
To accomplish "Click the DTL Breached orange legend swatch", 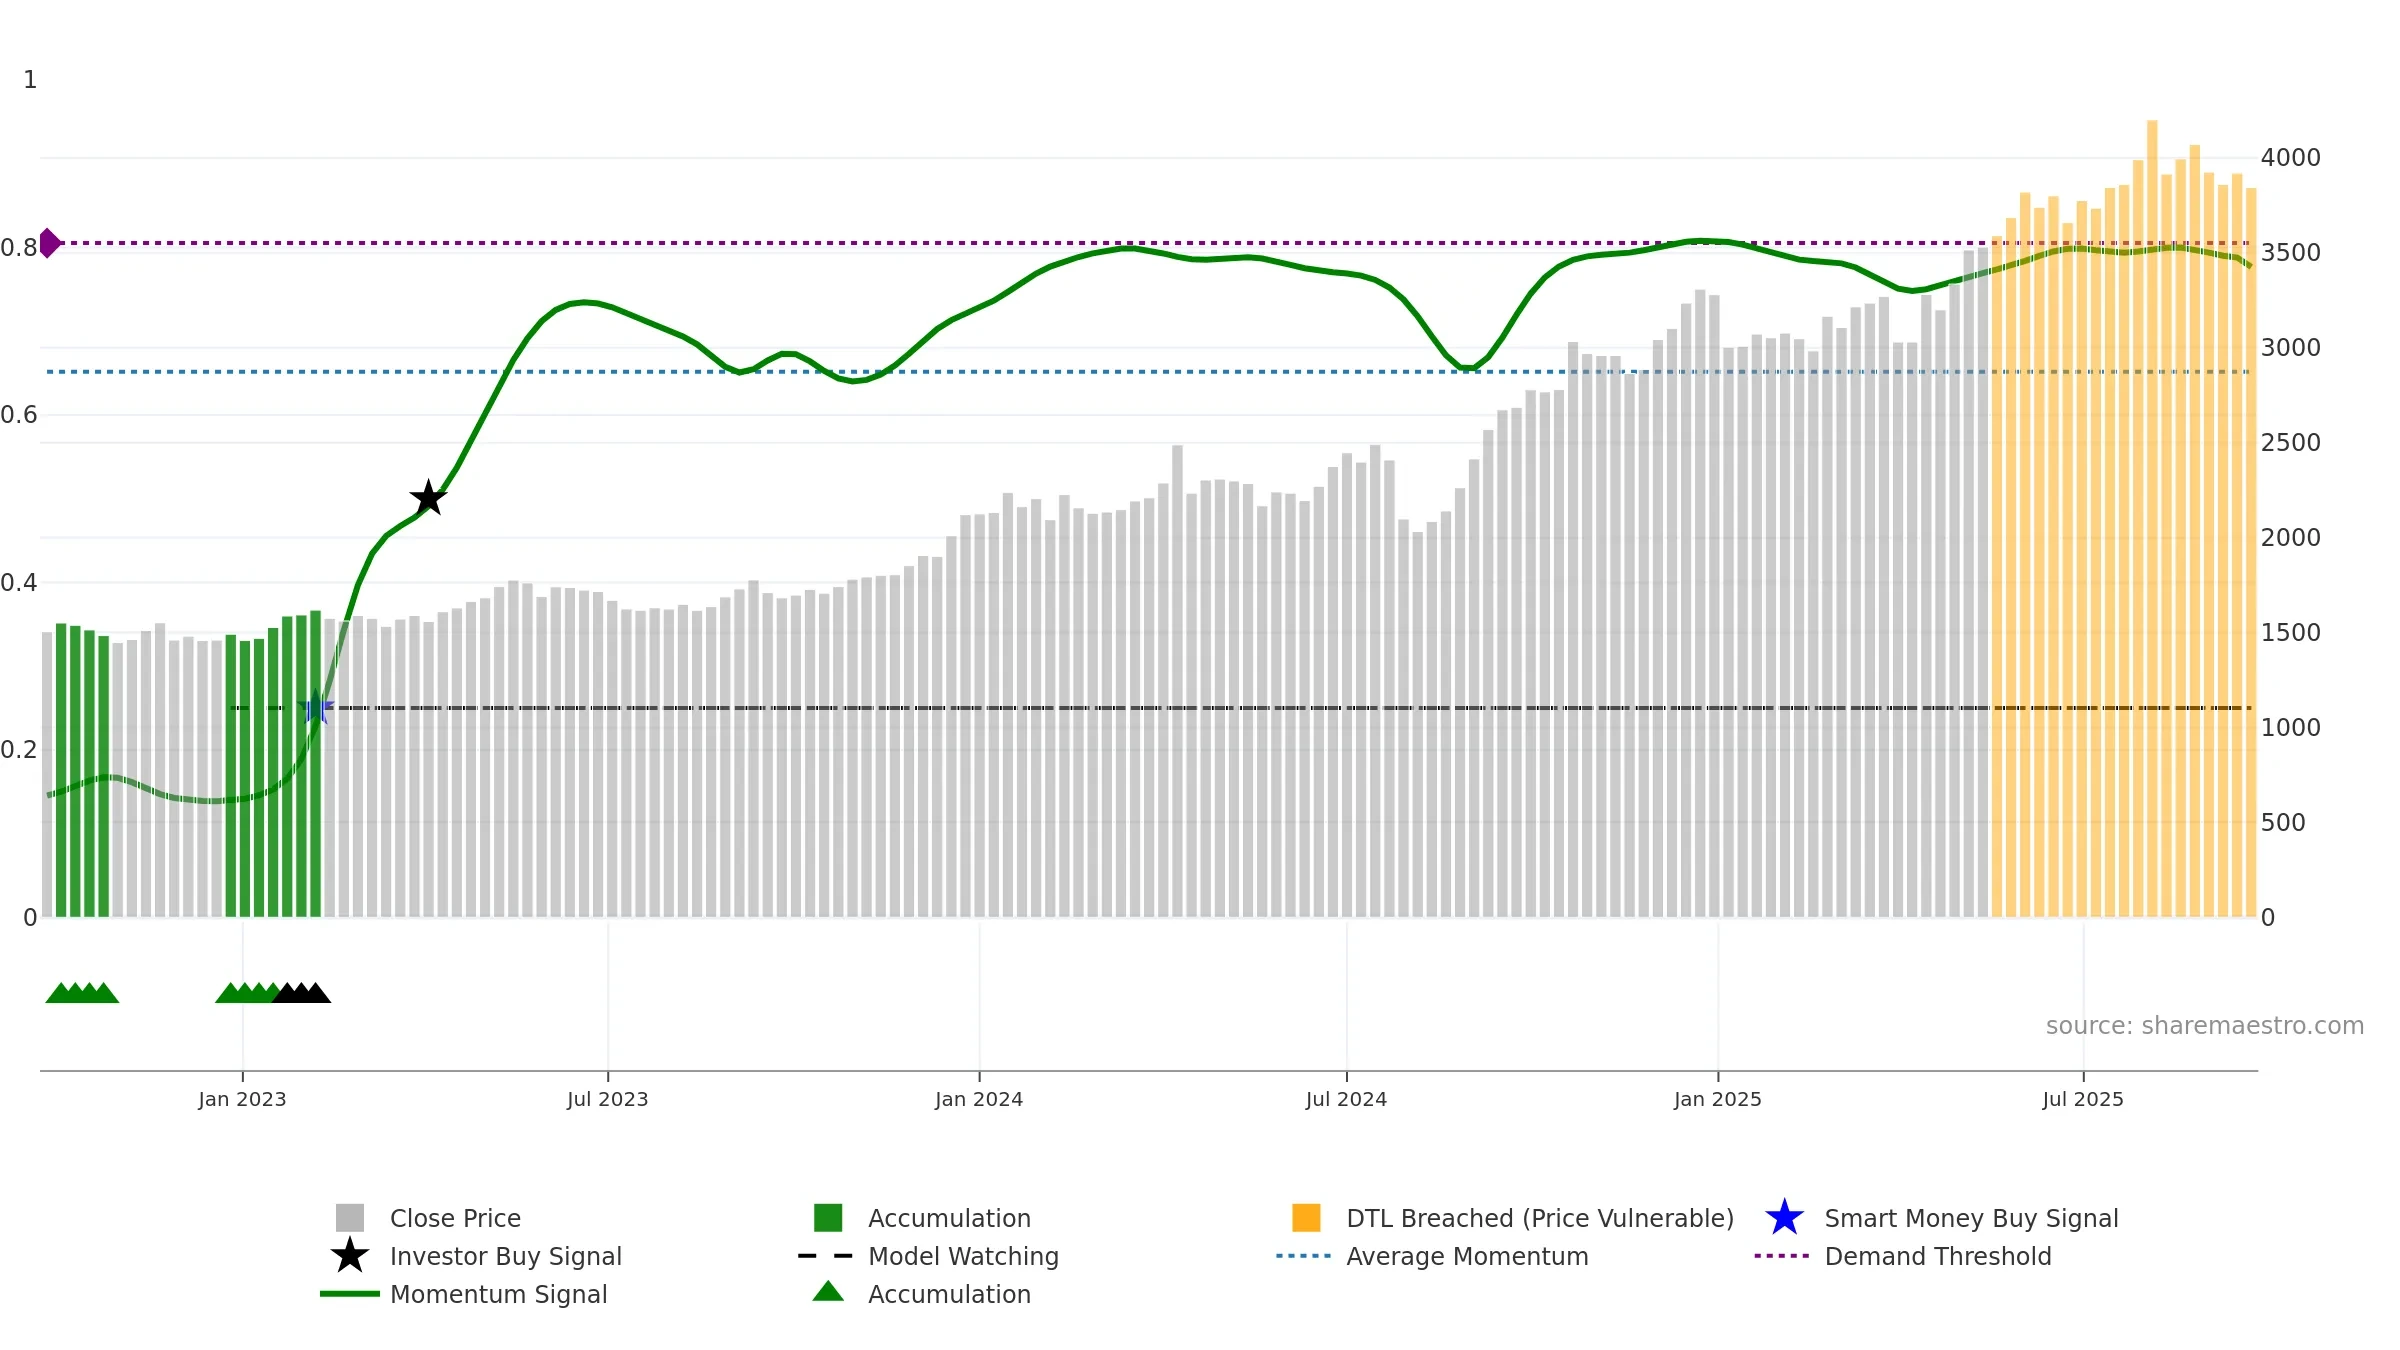I will [x=1306, y=1218].
